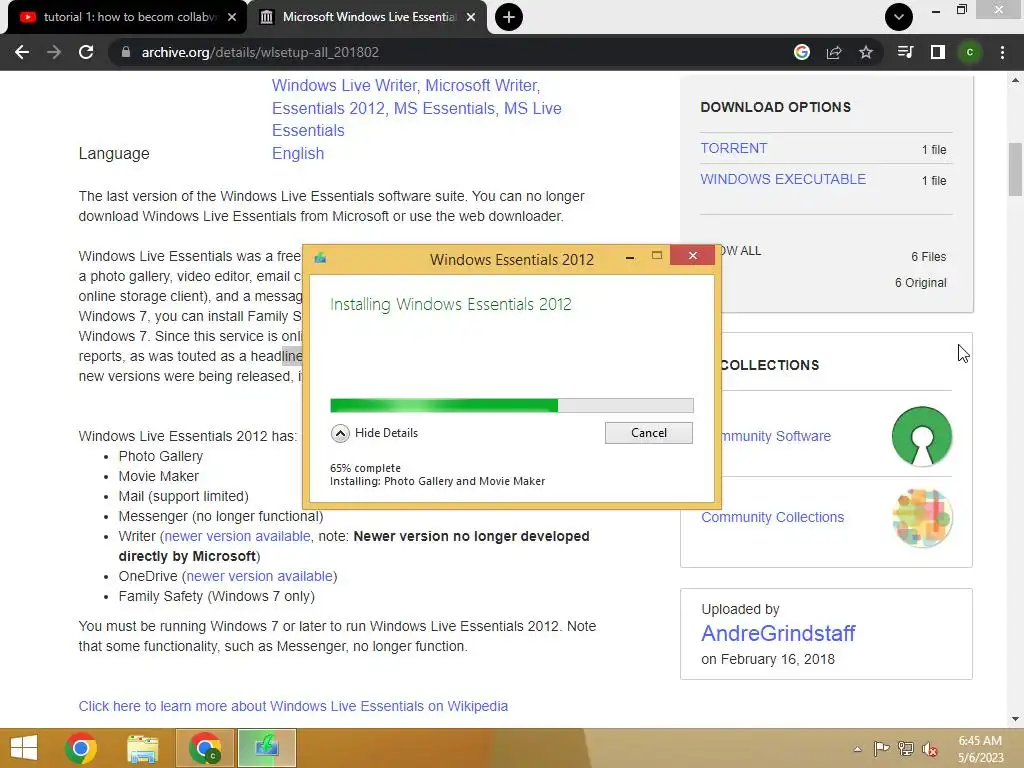1024x768 pixels.
Task: Click '6 Original' text
Action: pos(920,283)
